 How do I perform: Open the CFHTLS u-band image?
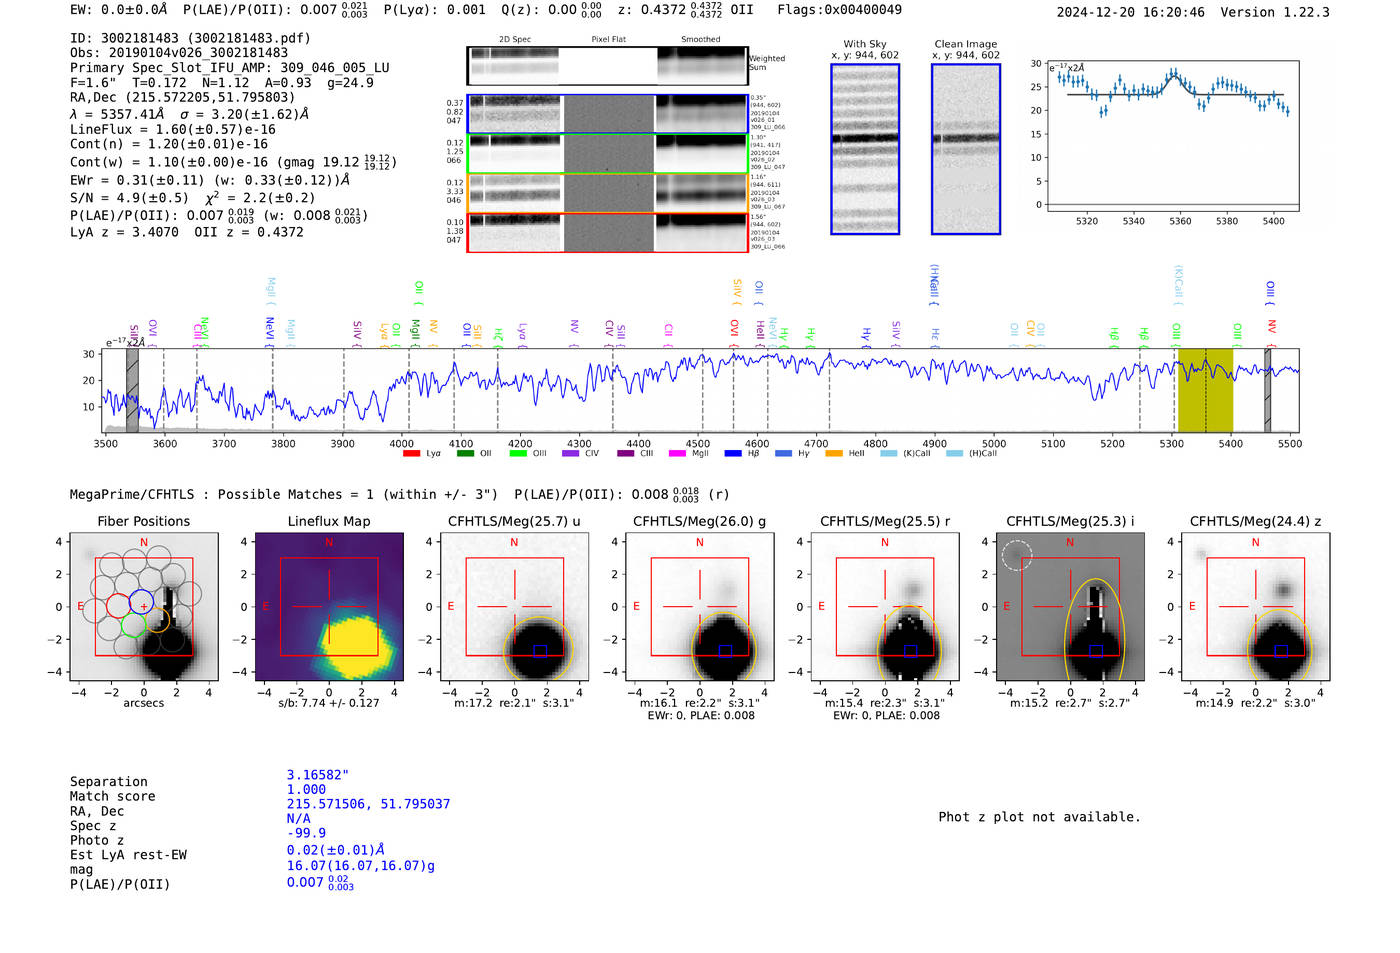(514, 607)
